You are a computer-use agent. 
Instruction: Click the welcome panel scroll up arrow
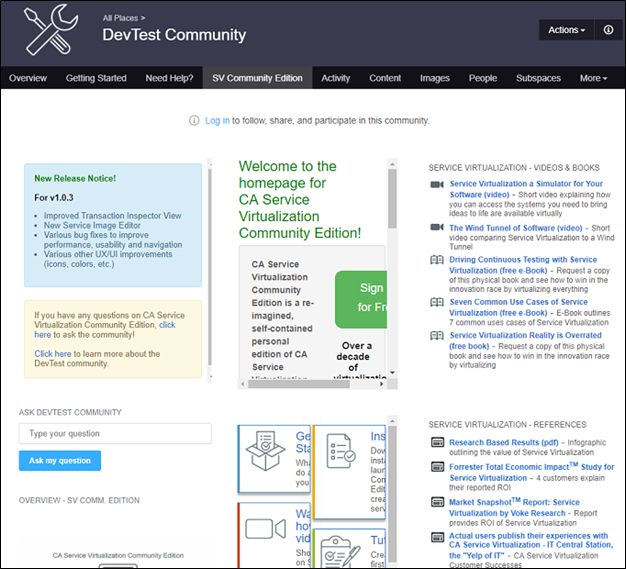[x=392, y=164]
